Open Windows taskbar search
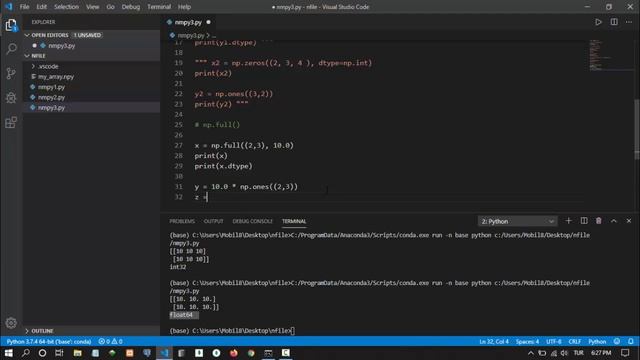 (25, 353)
